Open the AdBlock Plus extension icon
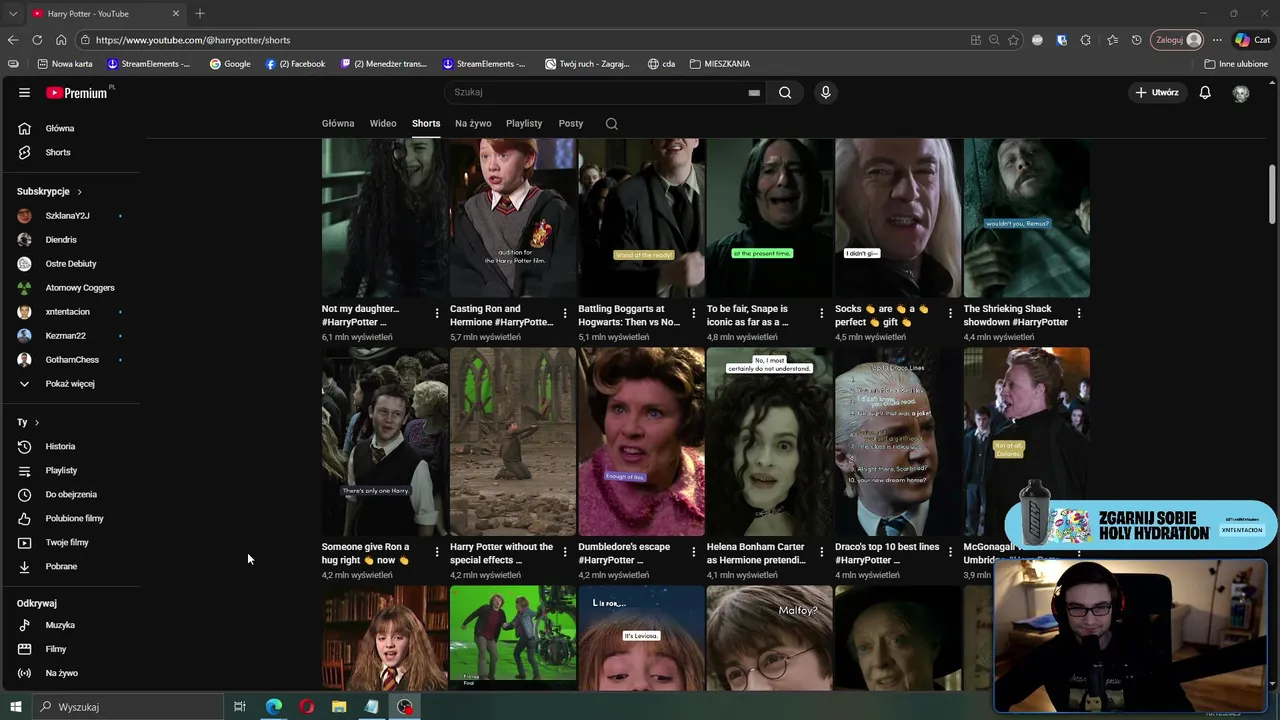The image size is (1280, 720). pyautogui.click(x=1037, y=40)
